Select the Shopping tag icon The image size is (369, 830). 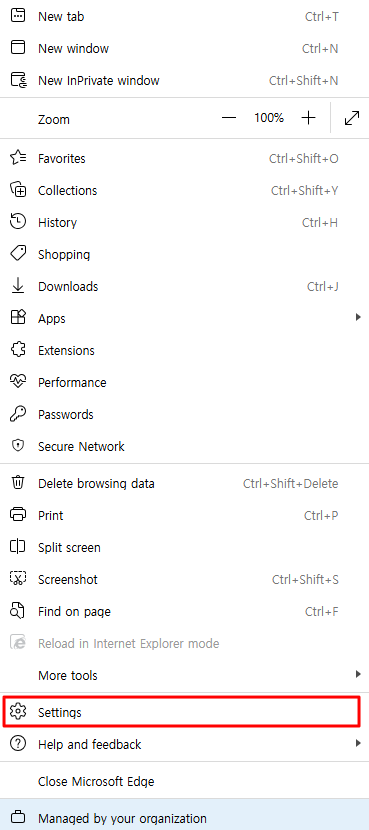pyautogui.click(x=18, y=254)
